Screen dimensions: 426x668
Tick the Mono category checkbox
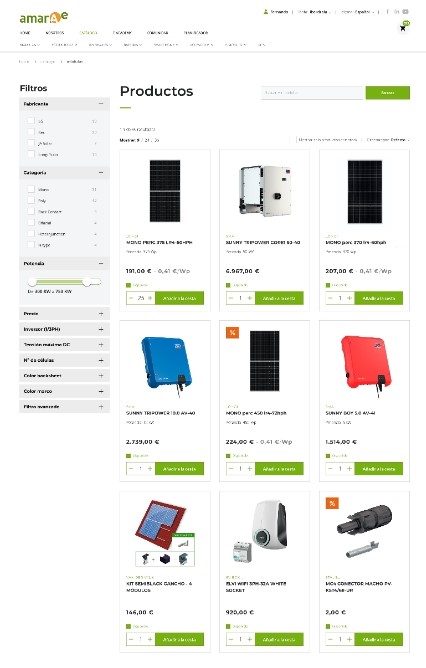pyautogui.click(x=31, y=189)
